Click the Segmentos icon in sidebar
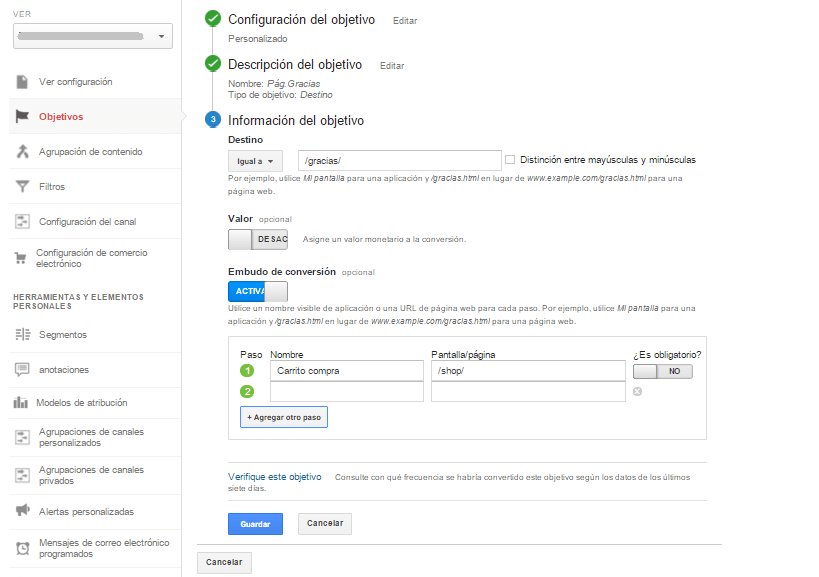 (22, 335)
